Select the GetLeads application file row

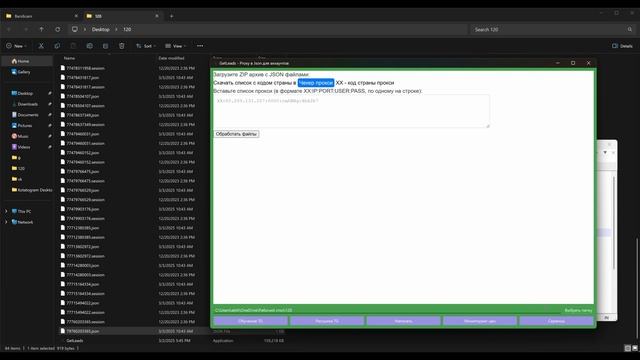171,340
